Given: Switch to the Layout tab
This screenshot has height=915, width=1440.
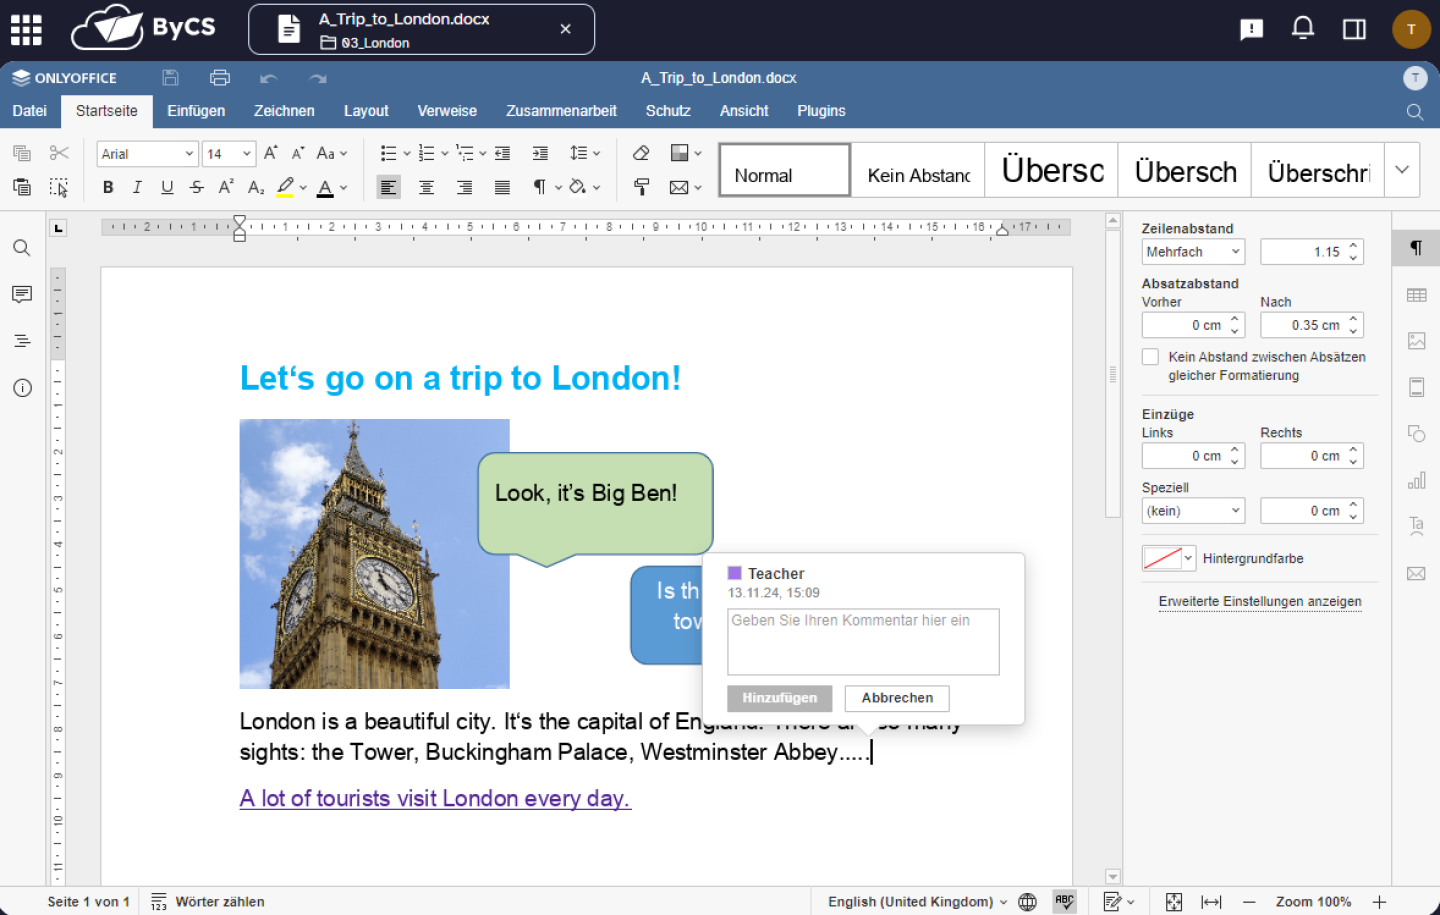Looking at the screenshot, I should (x=366, y=111).
